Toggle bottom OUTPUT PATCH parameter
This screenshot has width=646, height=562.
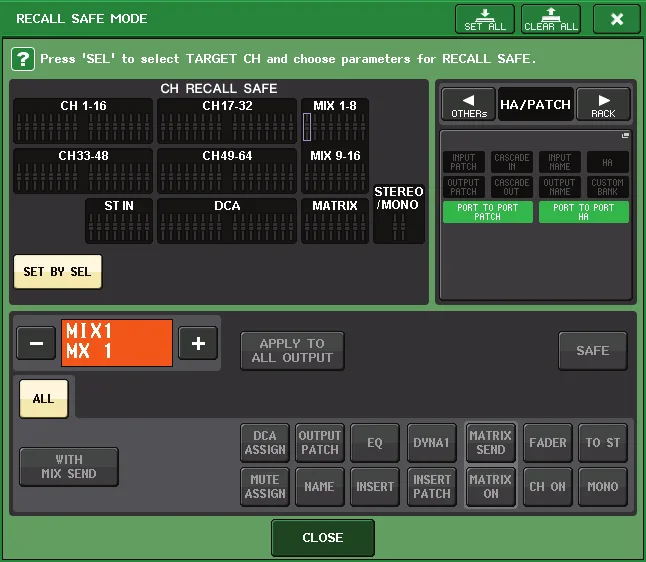320,443
